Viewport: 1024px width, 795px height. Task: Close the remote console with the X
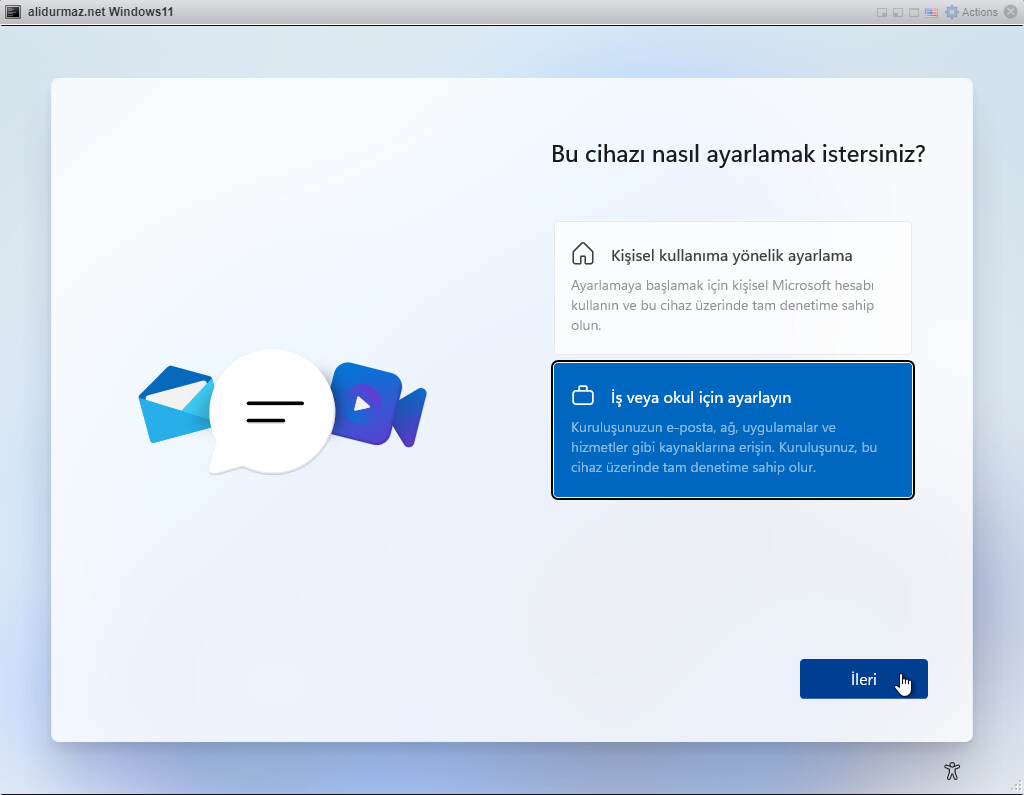[x=1010, y=12]
